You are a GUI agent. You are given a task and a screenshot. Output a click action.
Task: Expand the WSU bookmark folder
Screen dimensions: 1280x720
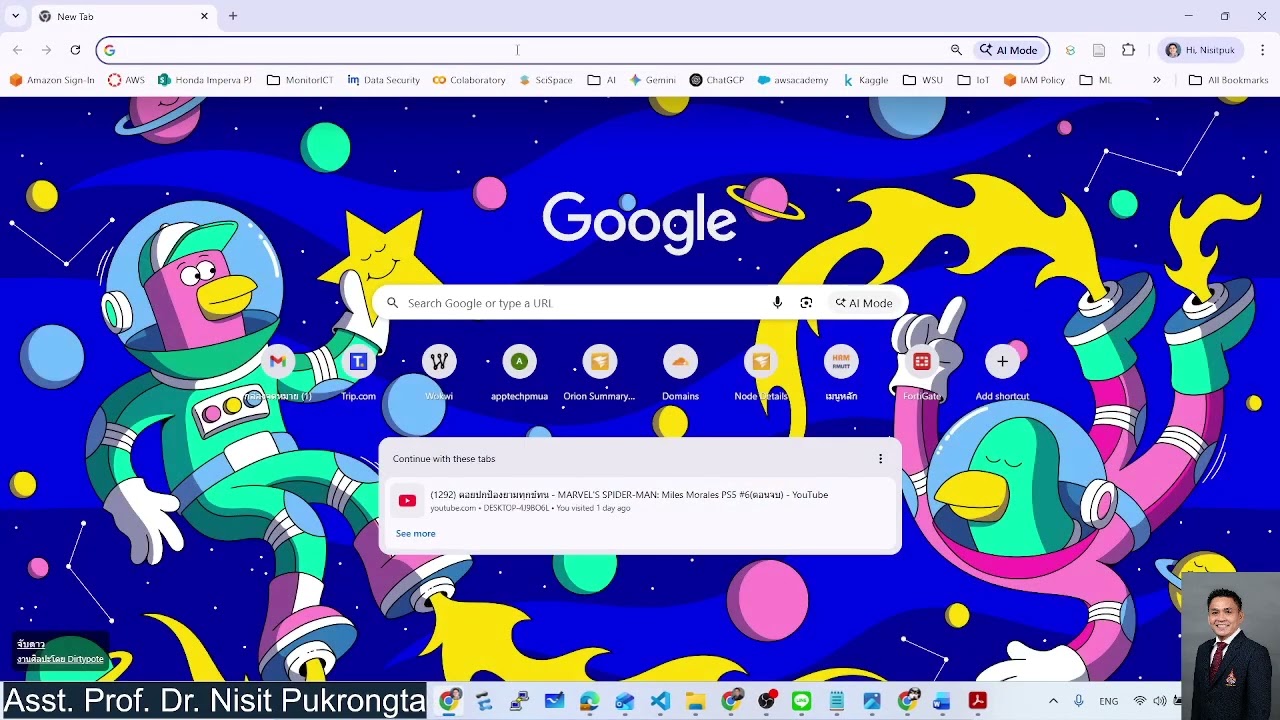click(x=923, y=80)
